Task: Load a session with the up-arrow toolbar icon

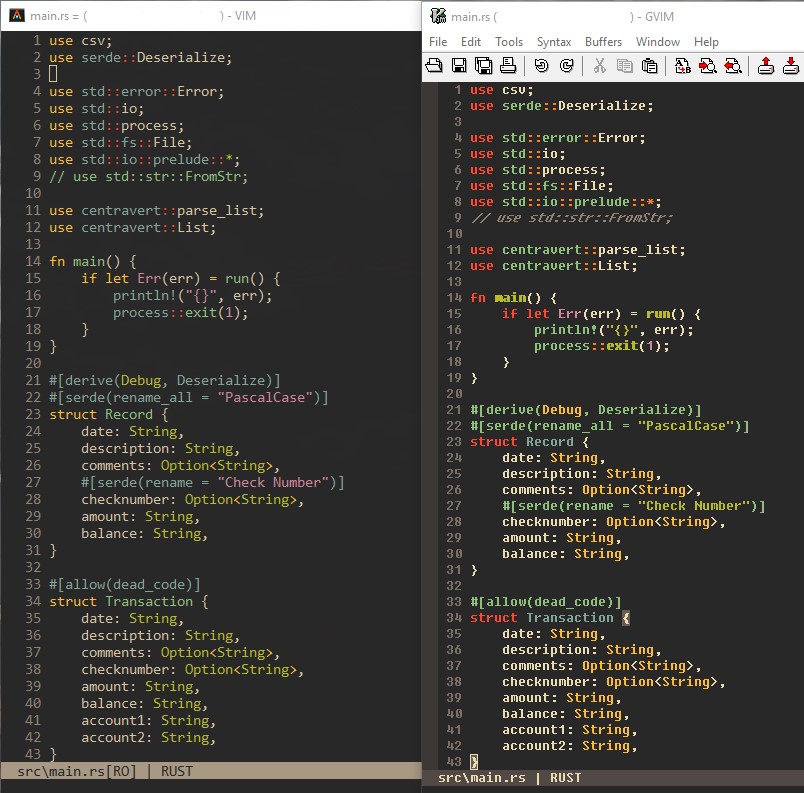Action: pyautogui.click(x=765, y=65)
